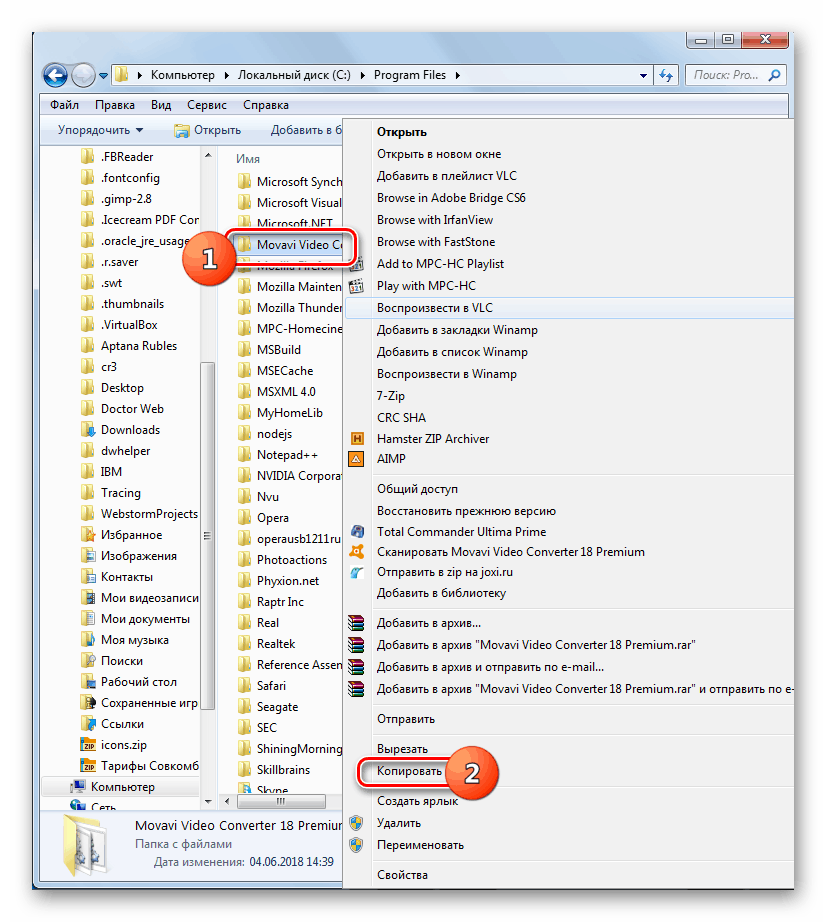Click the Movavi folder thumbnail in details pane

[86, 844]
